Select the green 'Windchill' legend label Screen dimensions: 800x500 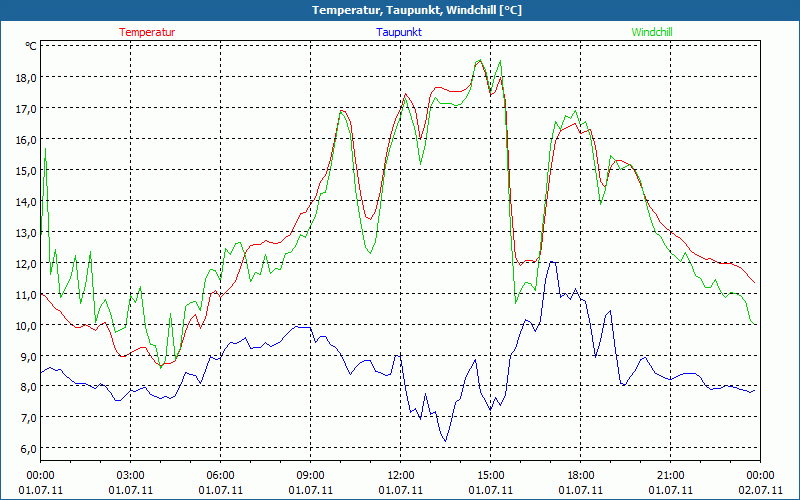coord(652,32)
